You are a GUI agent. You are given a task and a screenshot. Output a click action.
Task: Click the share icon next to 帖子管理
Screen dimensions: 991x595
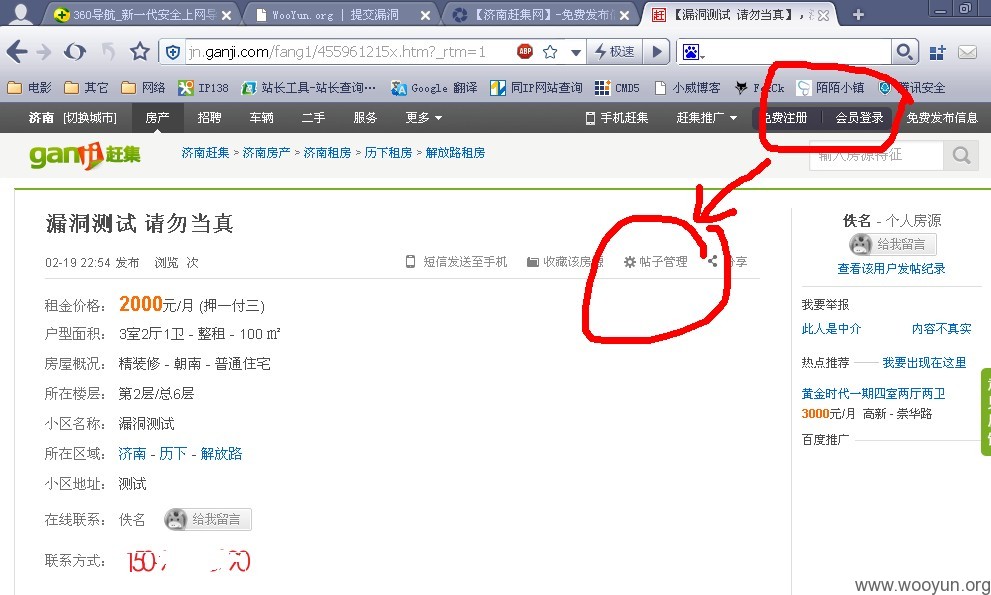712,261
